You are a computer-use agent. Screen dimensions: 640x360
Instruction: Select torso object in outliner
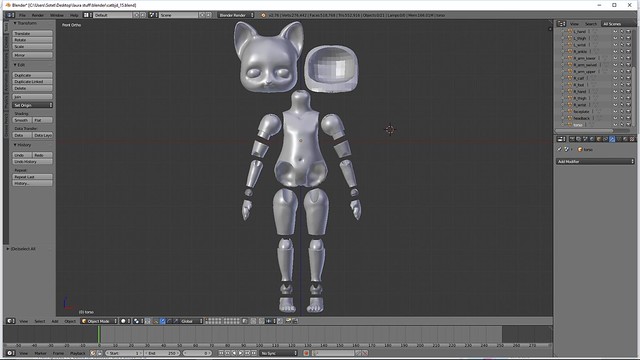coord(578,125)
